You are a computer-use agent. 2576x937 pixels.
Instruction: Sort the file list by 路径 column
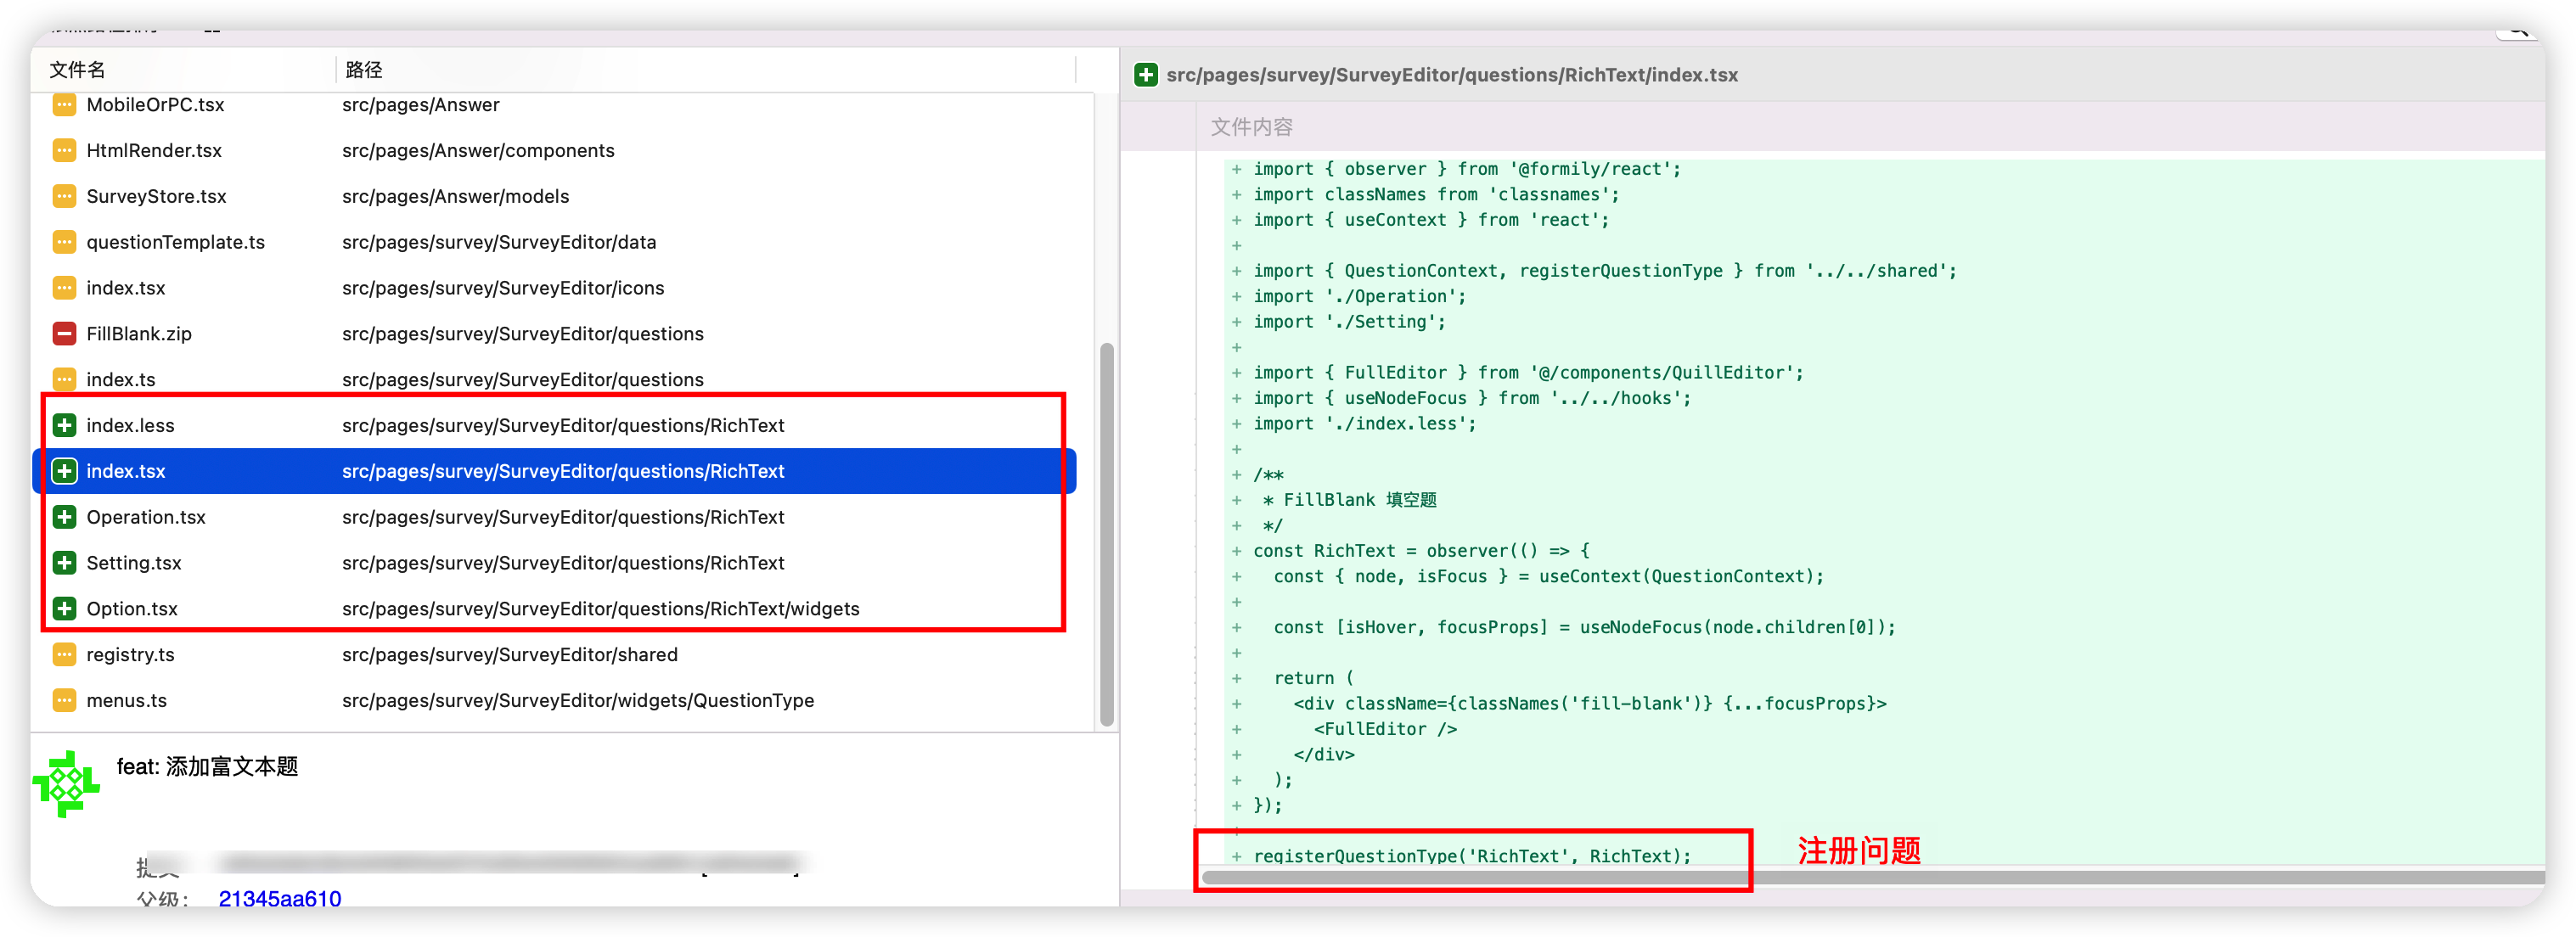click(364, 70)
